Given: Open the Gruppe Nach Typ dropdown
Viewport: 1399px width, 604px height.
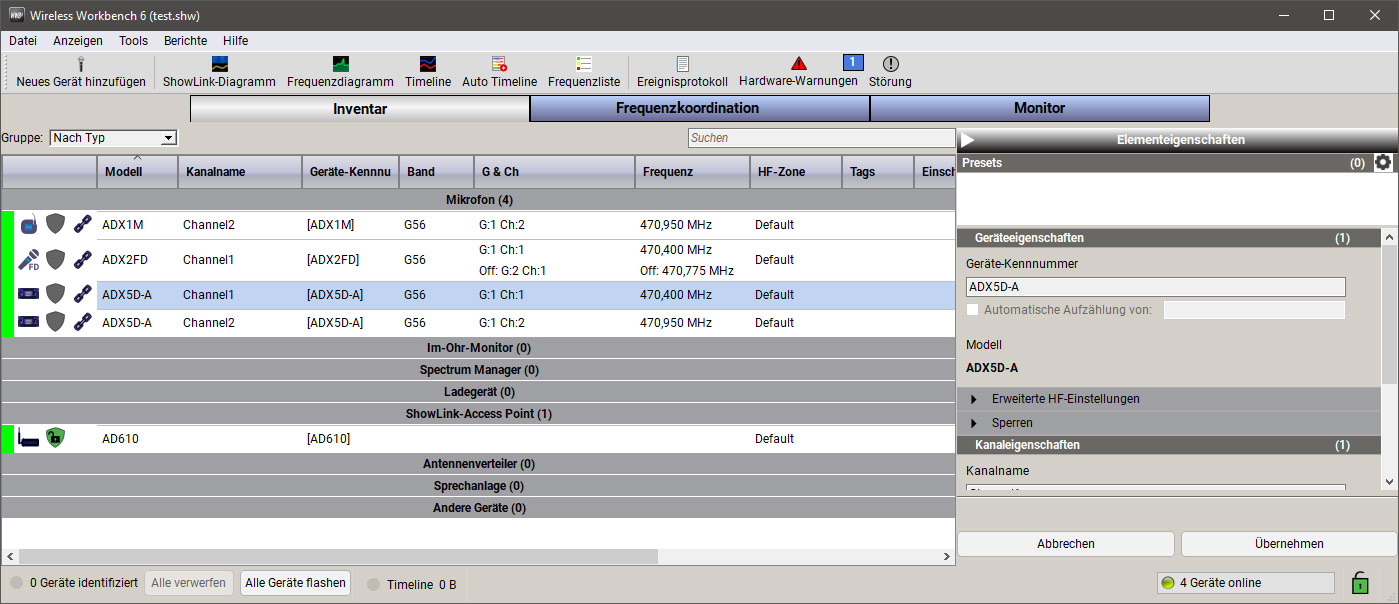Looking at the screenshot, I should tap(113, 138).
